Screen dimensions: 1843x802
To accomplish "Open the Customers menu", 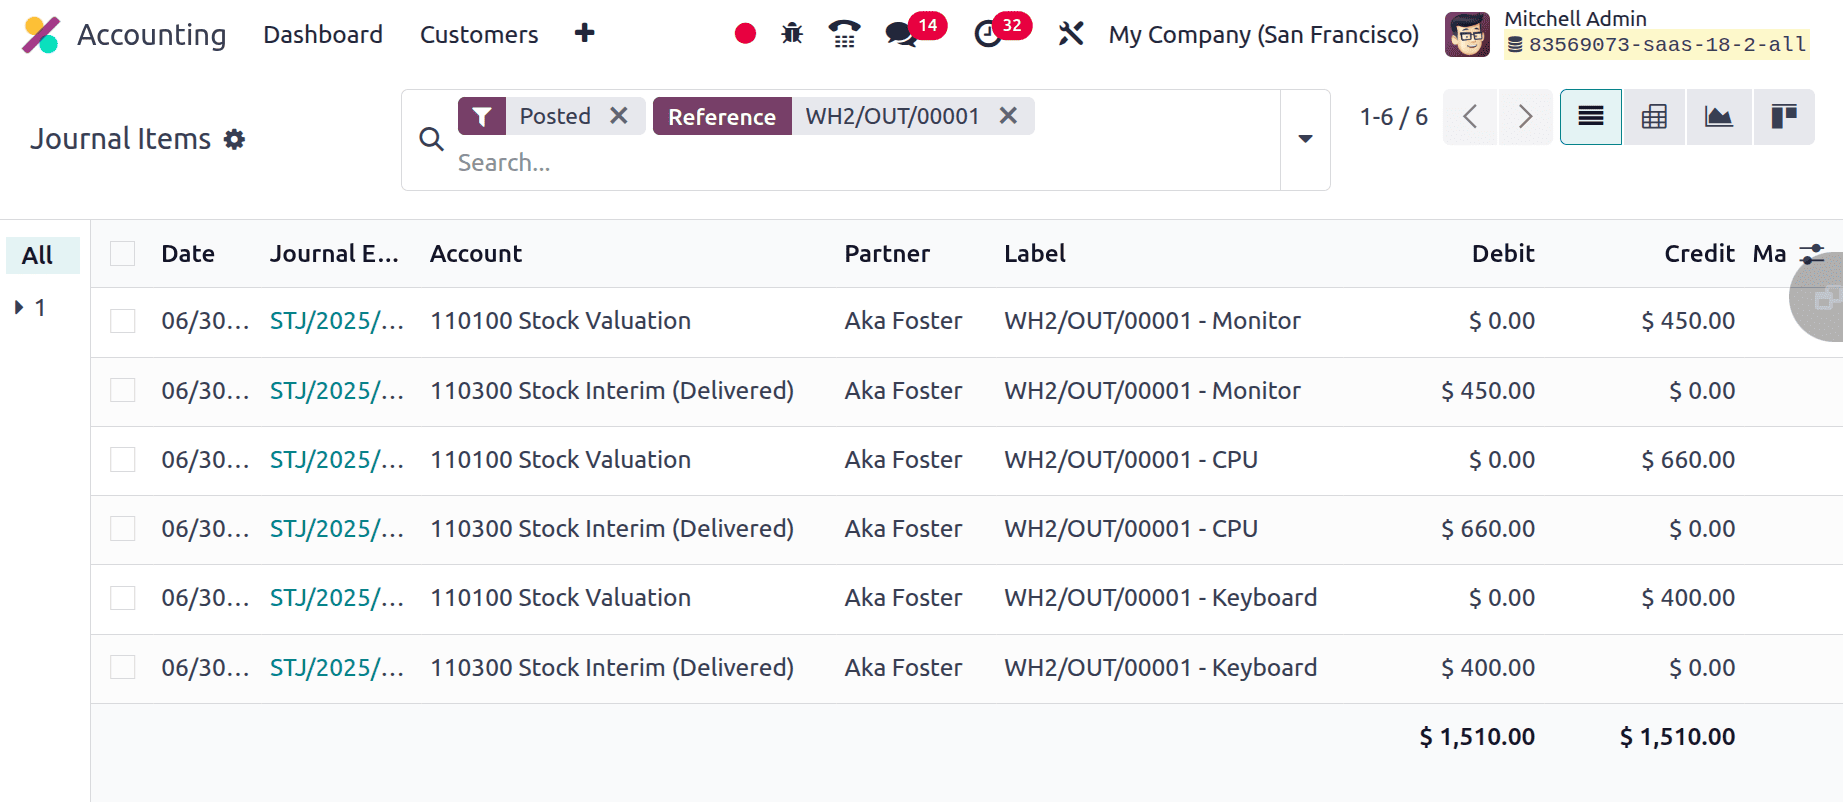I will click(x=479, y=34).
